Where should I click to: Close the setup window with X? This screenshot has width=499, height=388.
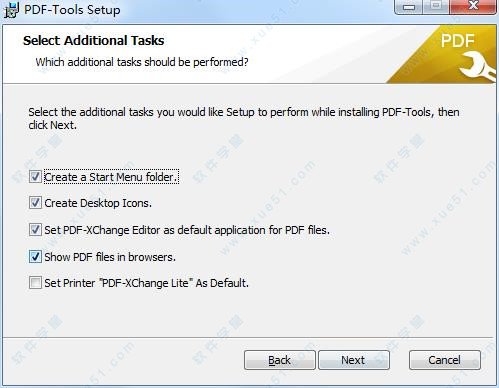[473, 6]
